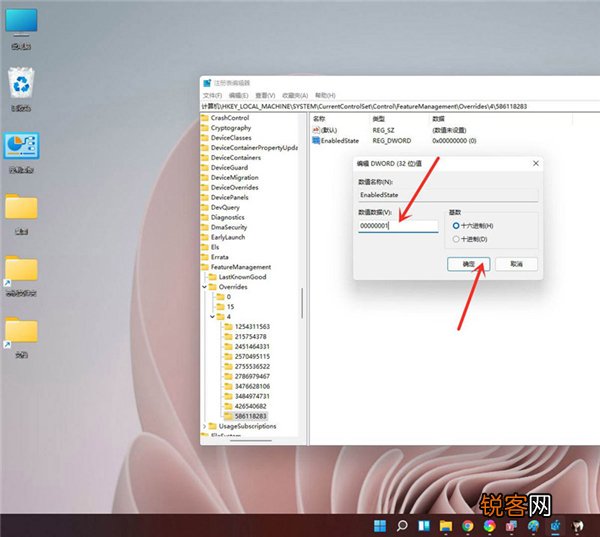This screenshot has height=537, width=600.
Task: Close the Edit DWORD dialog
Action: click(536, 163)
